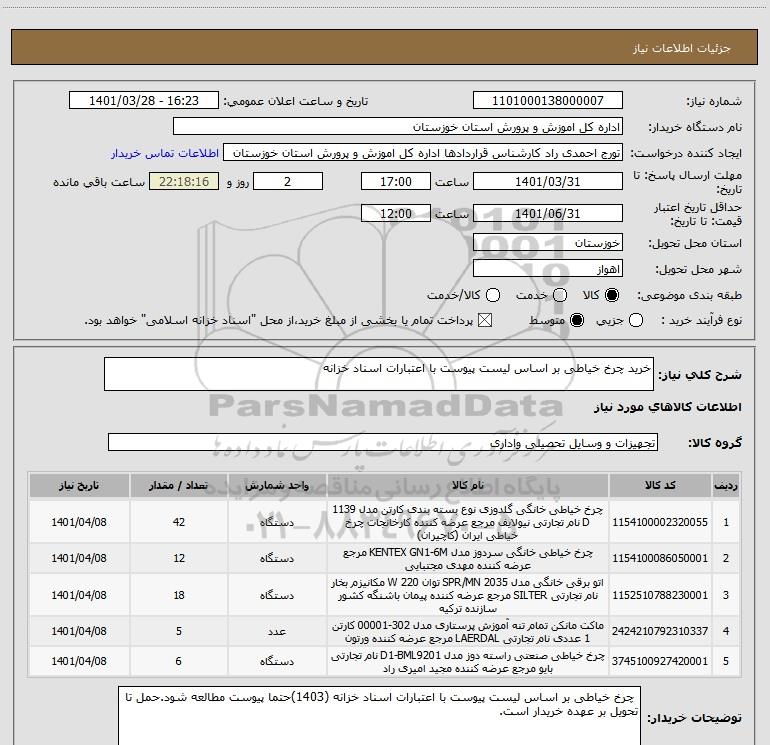
Task: Click the announcement date field 1401/03/28 - 16:23
Action: coord(144,101)
